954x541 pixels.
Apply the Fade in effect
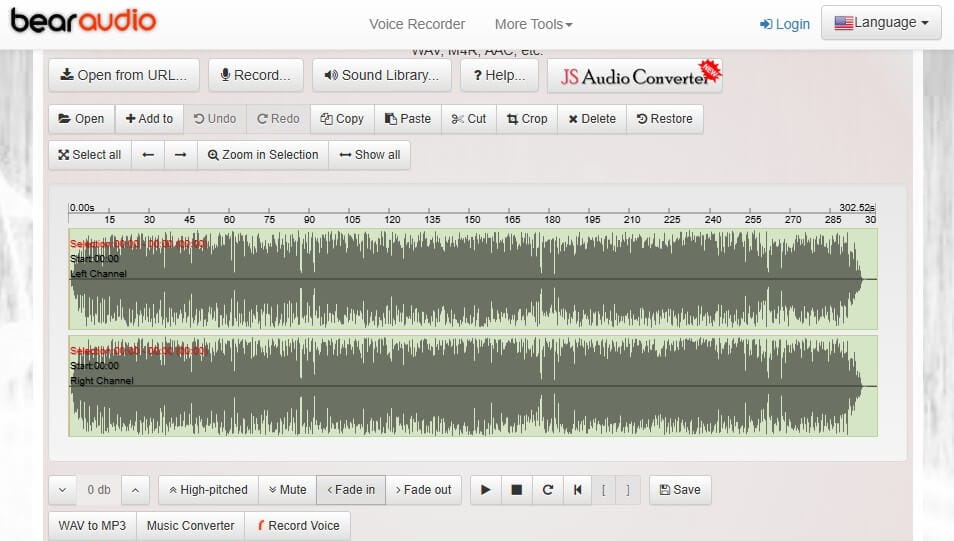(351, 490)
